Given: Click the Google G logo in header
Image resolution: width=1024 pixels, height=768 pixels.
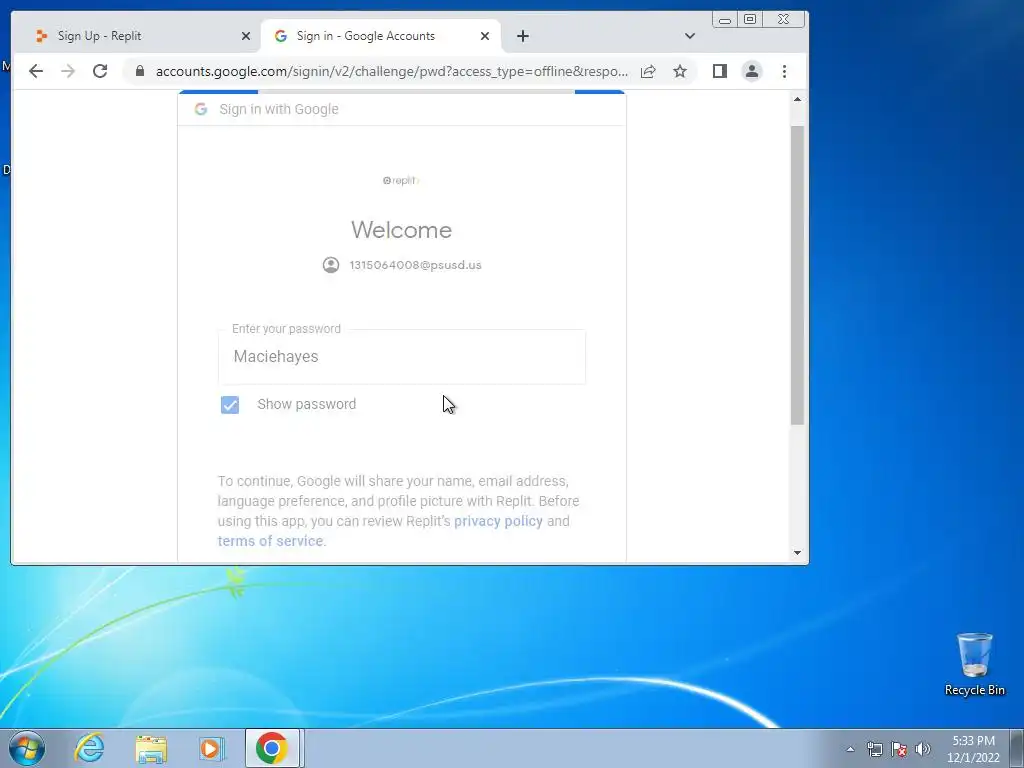Looking at the screenshot, I should point(200,109).
